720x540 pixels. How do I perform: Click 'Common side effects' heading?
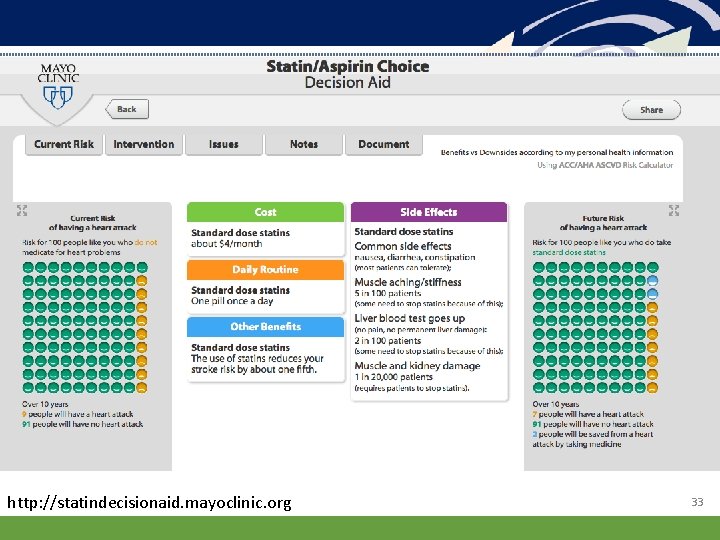(403, 246)
